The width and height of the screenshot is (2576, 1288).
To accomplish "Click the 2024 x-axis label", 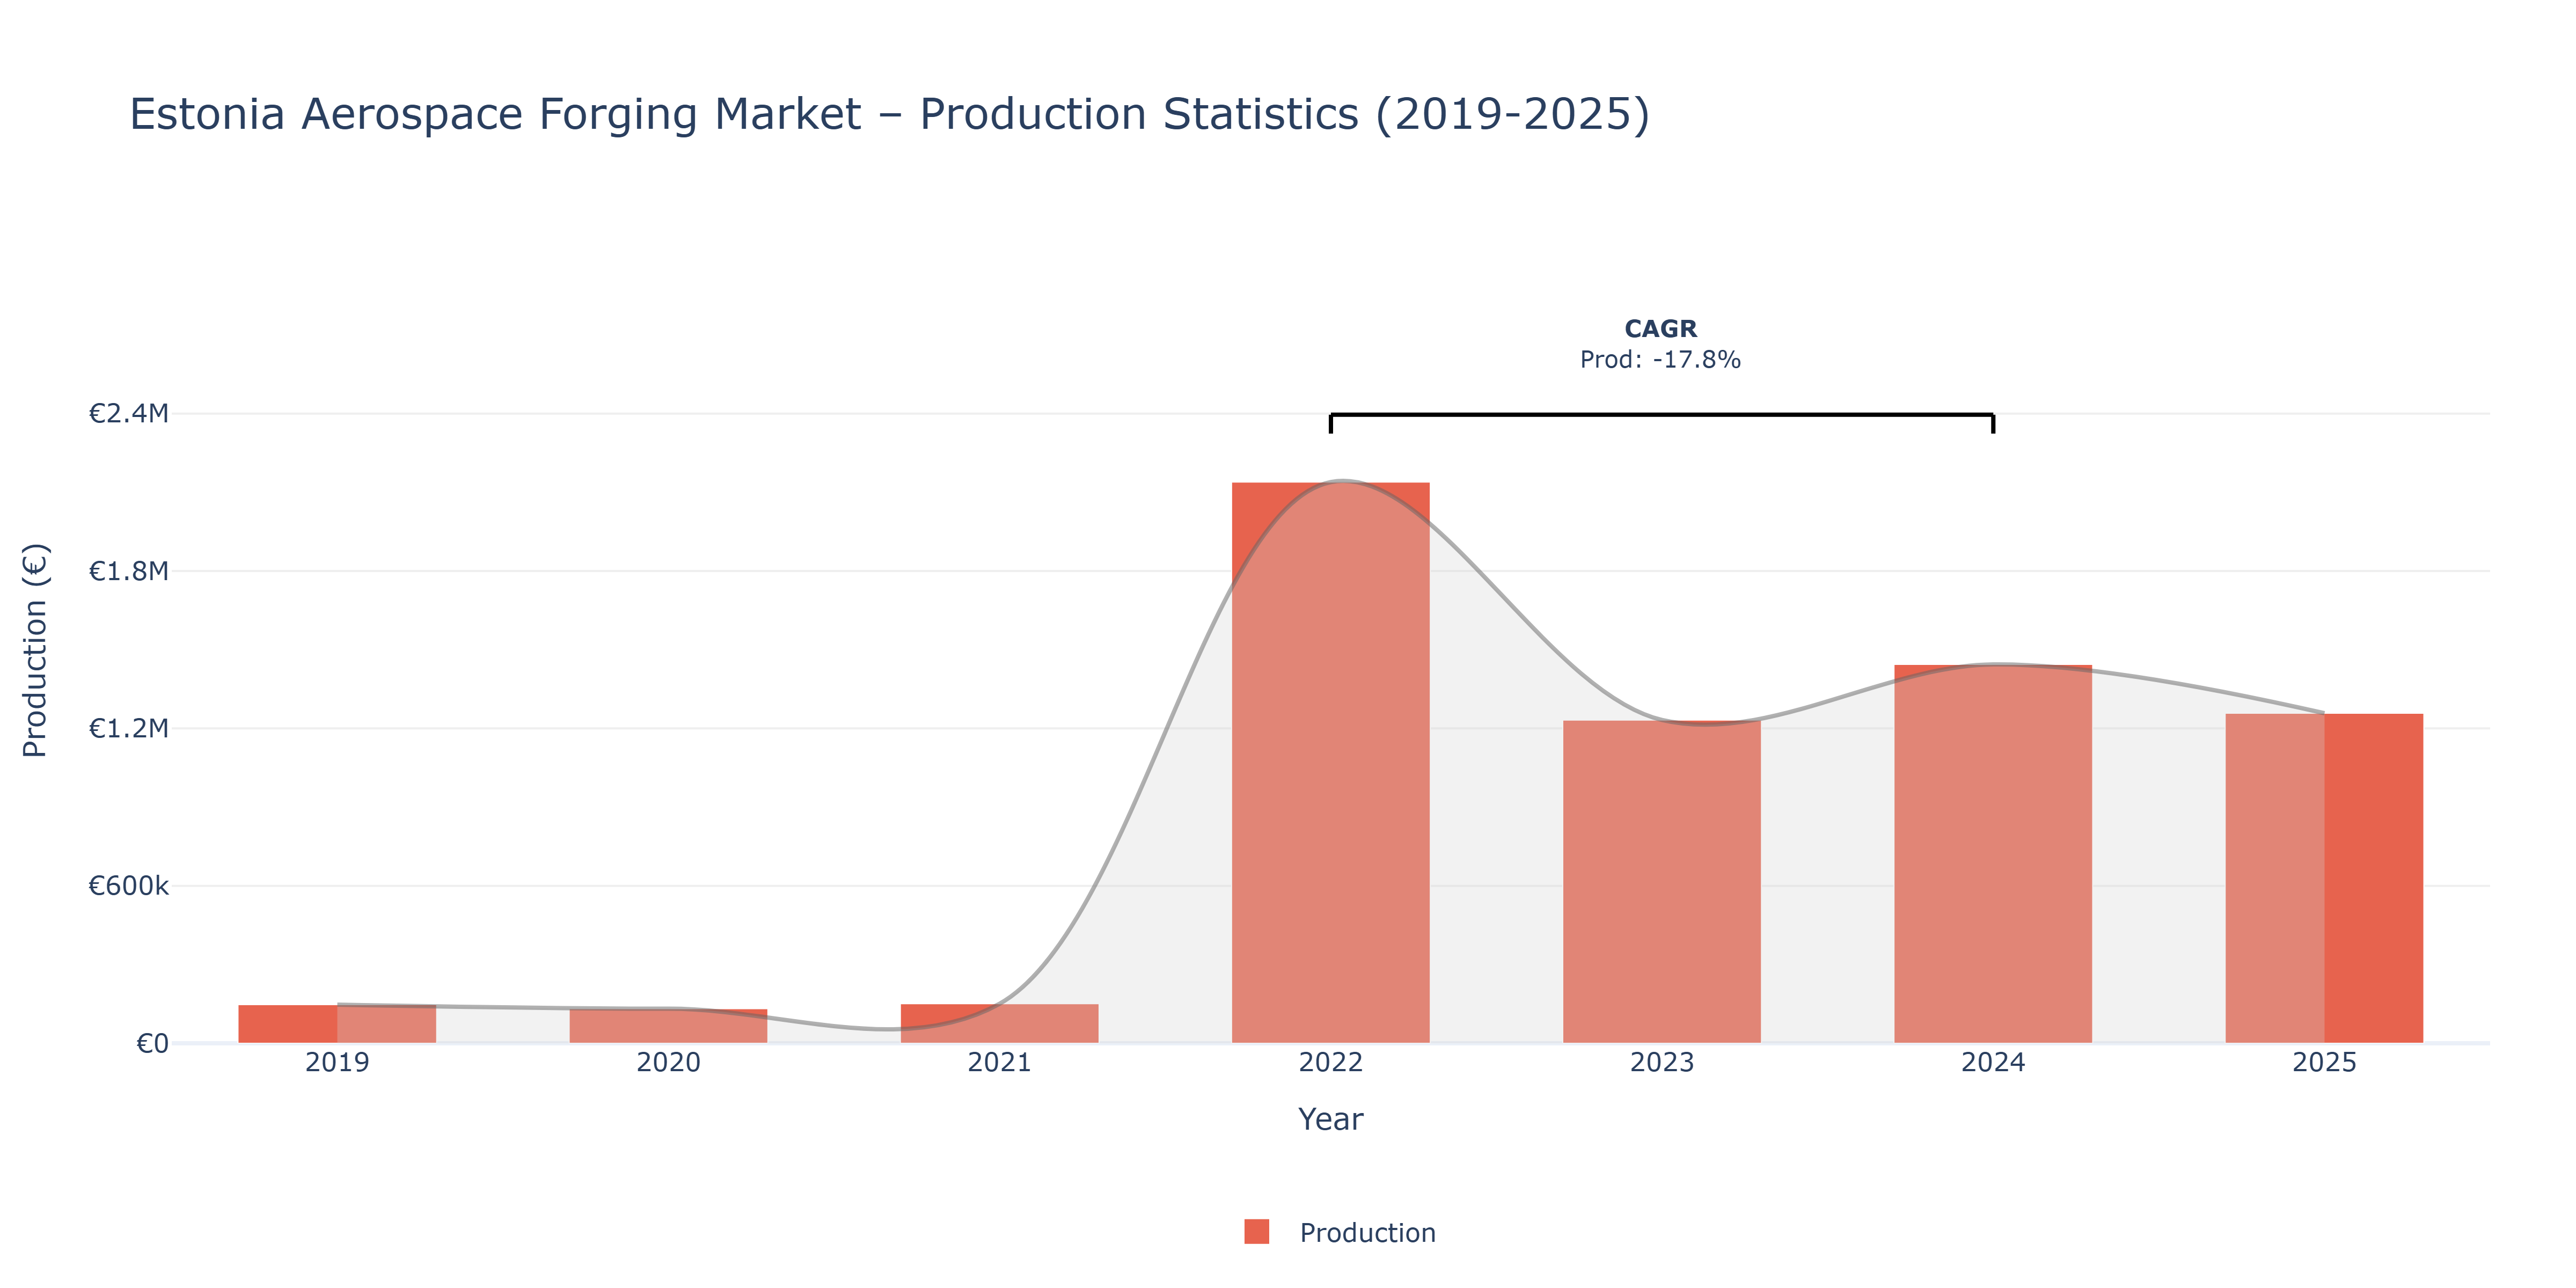I will pos(1992,1062).
